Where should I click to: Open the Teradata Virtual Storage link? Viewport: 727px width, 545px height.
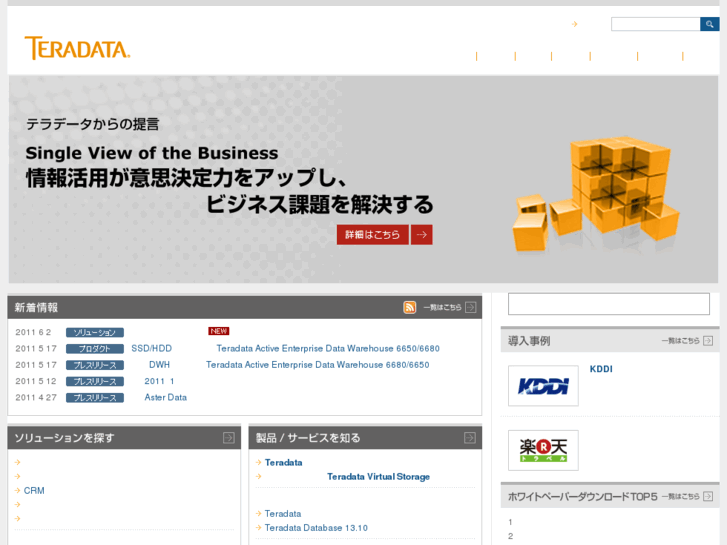pyautogui.click(x=378, y=477)
